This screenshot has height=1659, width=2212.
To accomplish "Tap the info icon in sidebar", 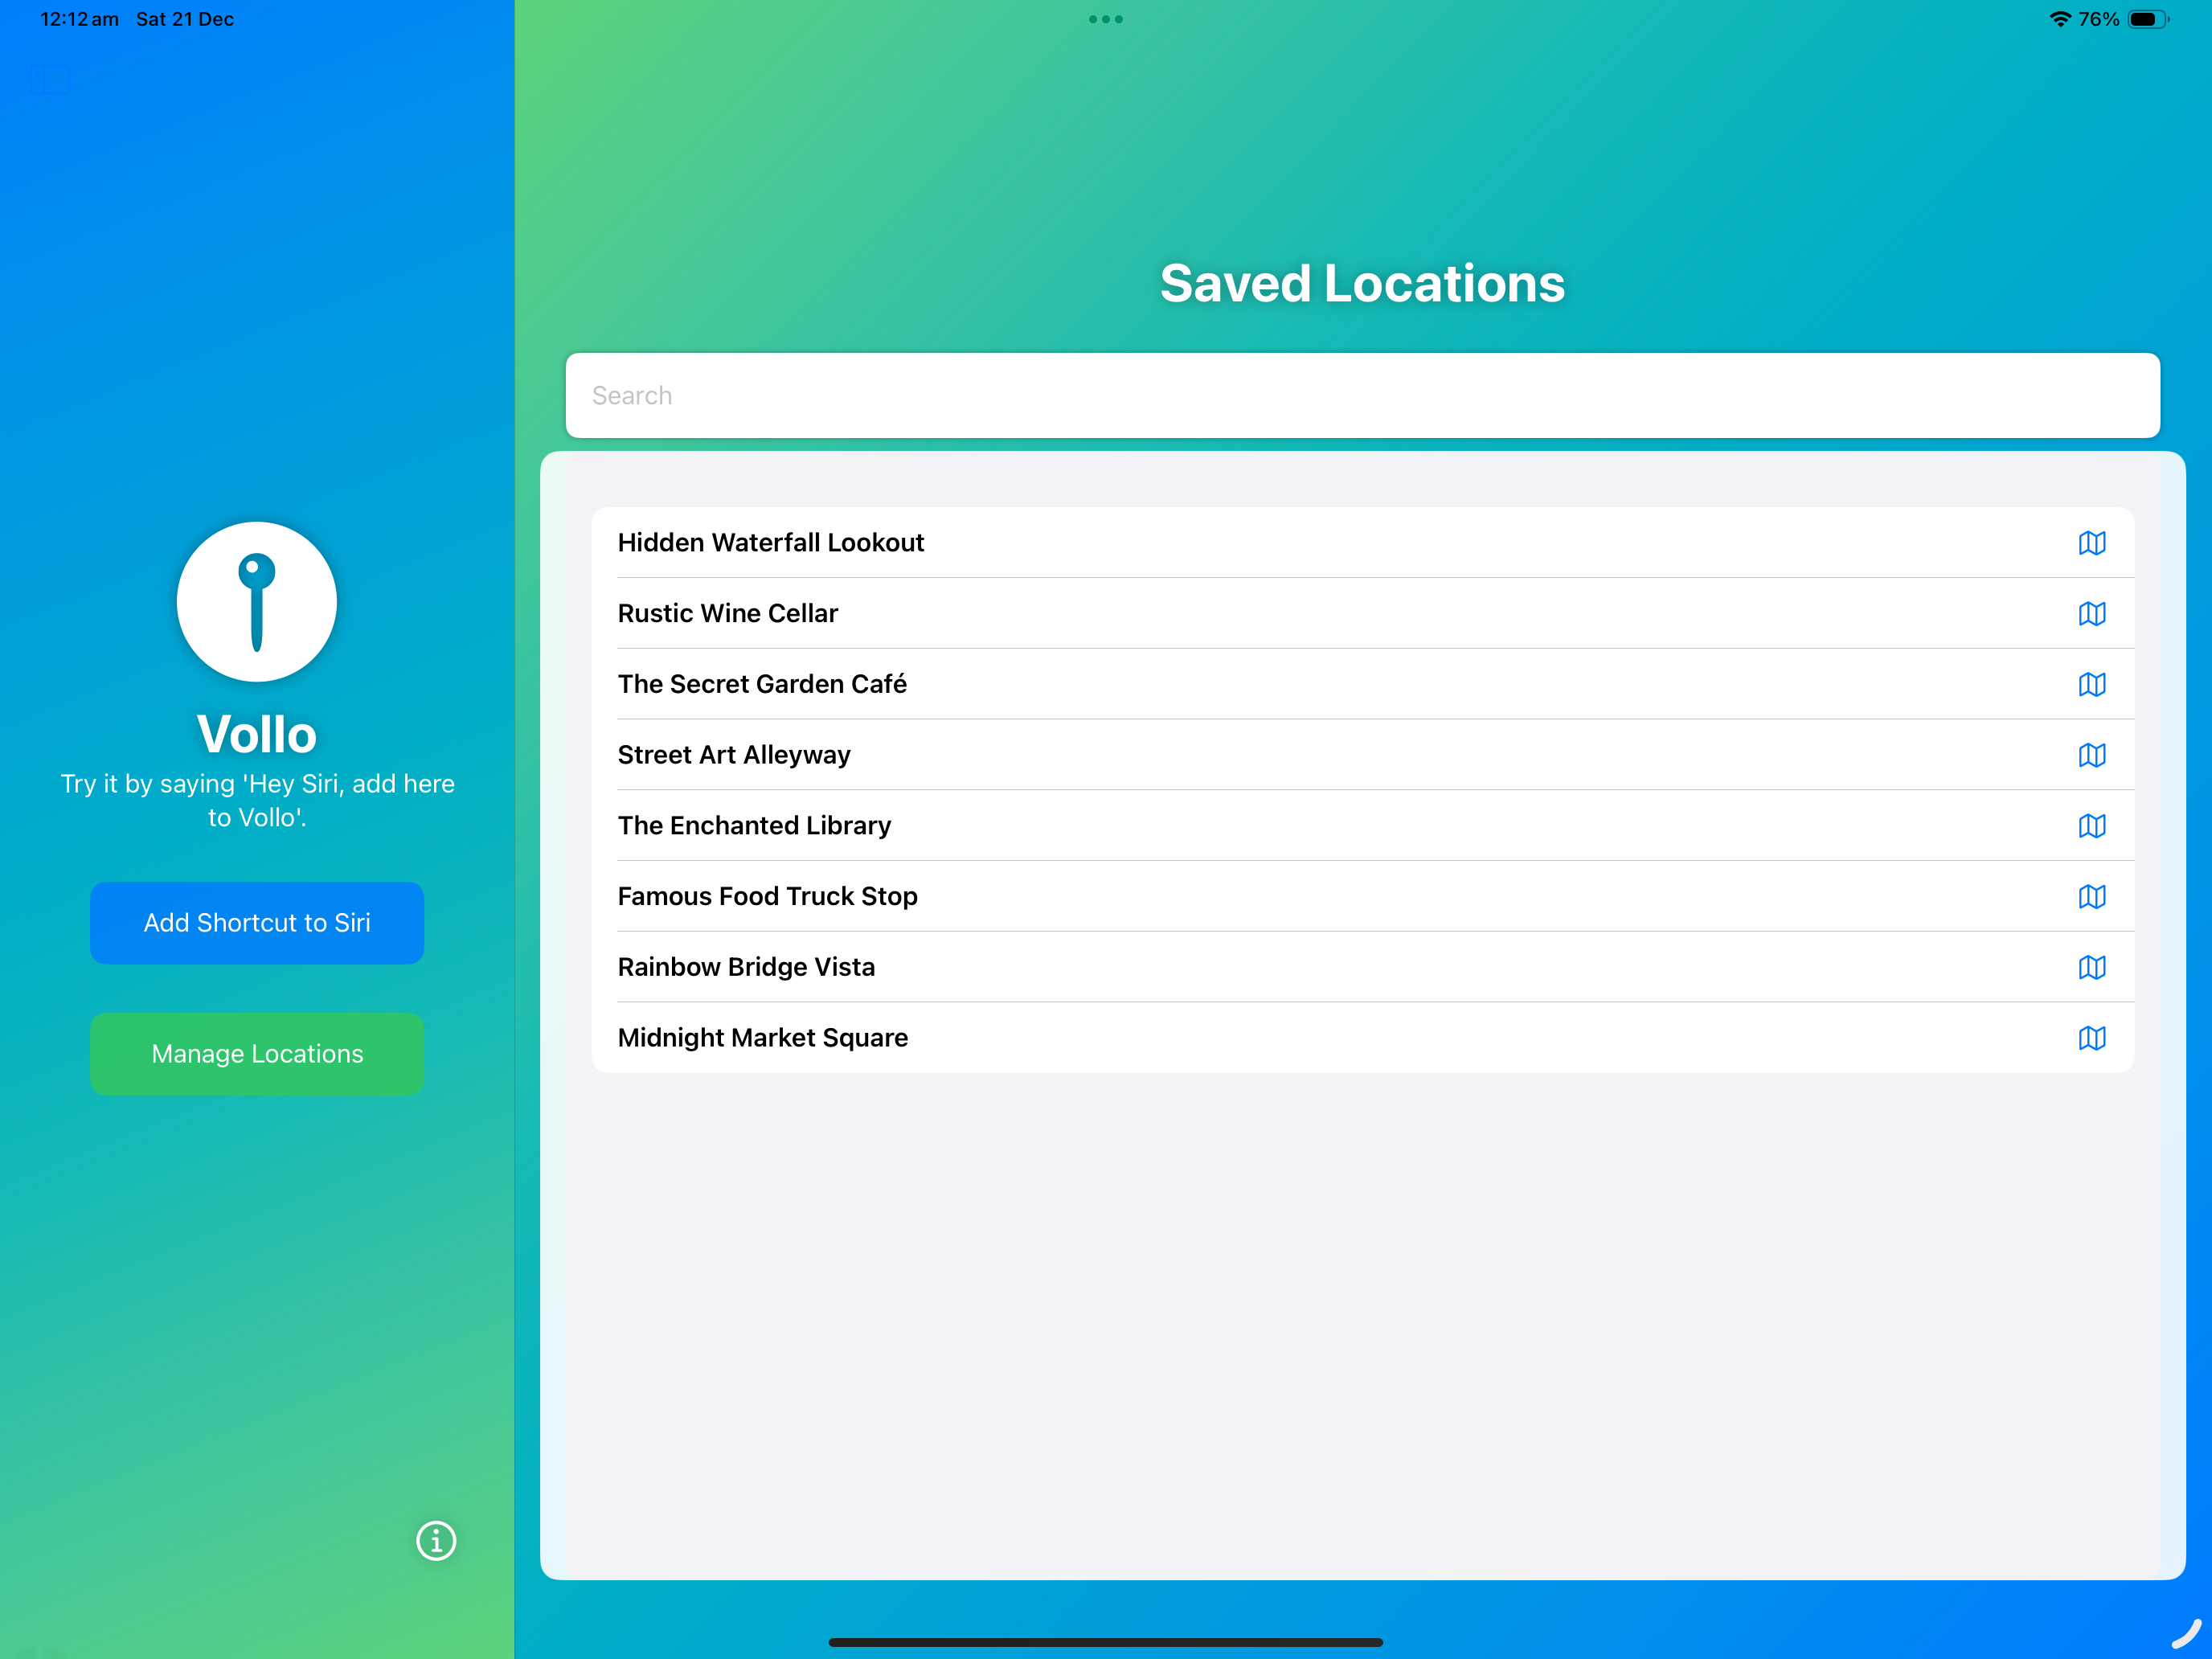I will coord(436,1540).
